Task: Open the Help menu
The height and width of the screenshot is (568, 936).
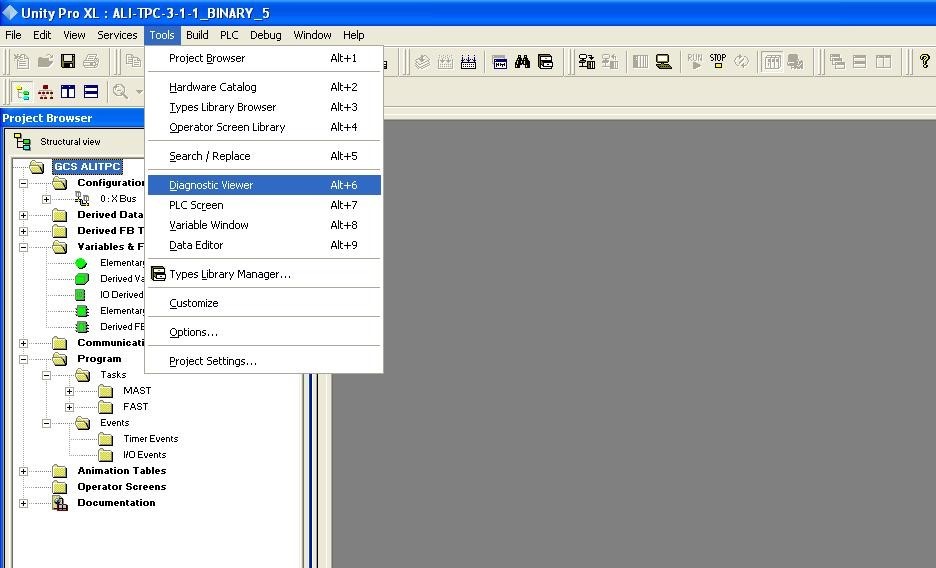Action: point(353,35)
